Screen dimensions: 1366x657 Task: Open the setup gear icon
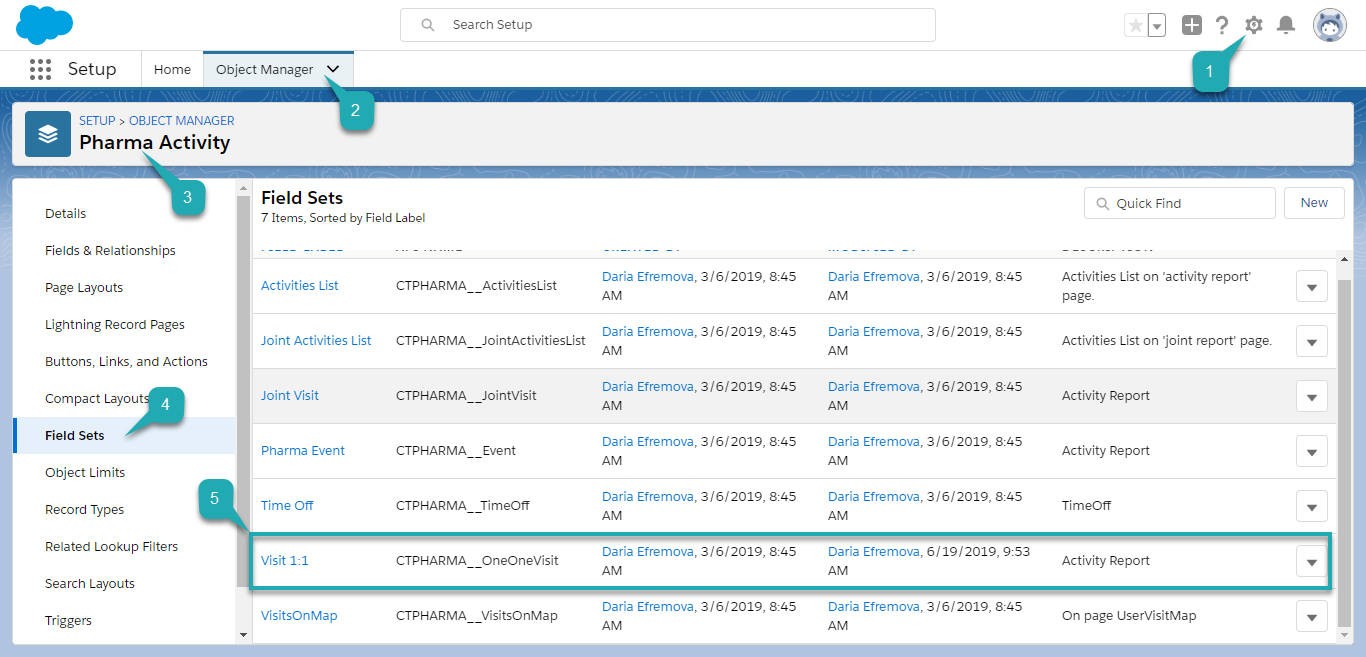tap(1253, 25)
